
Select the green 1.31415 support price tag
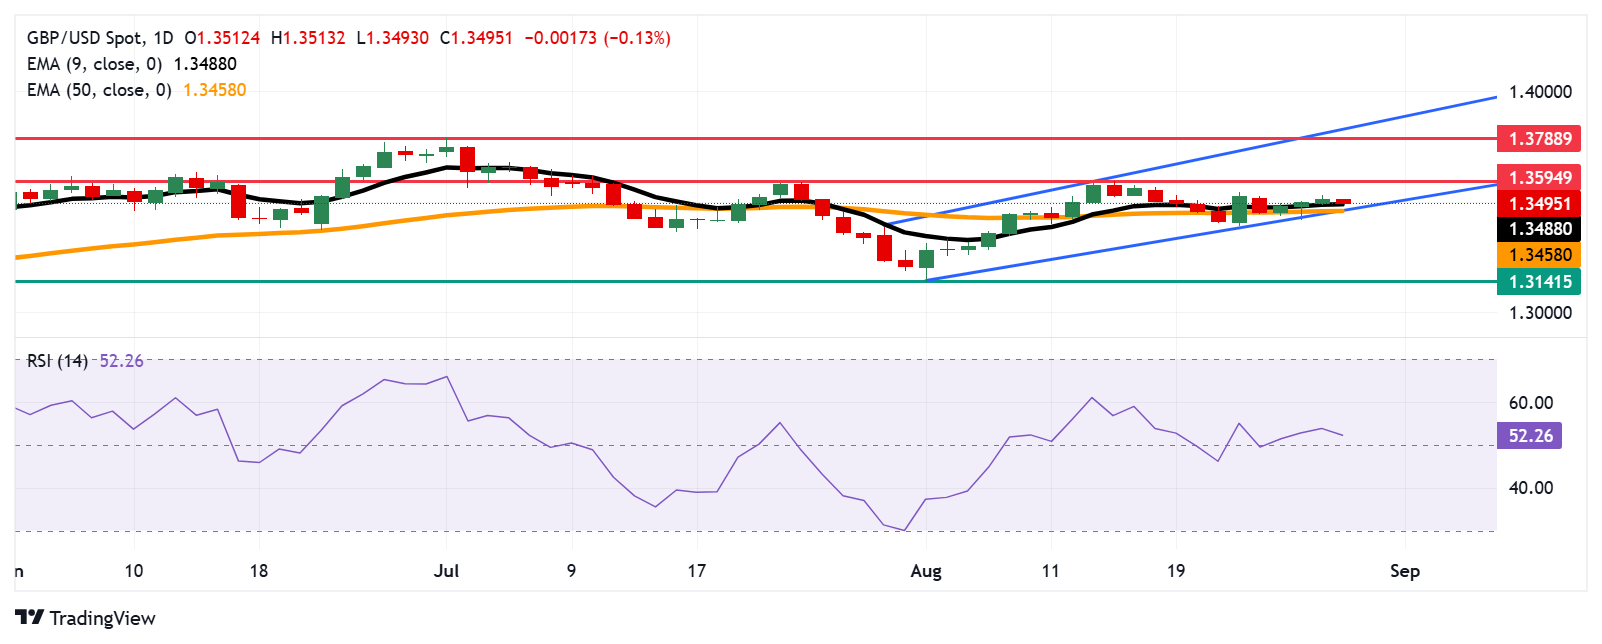point(1539,282)
